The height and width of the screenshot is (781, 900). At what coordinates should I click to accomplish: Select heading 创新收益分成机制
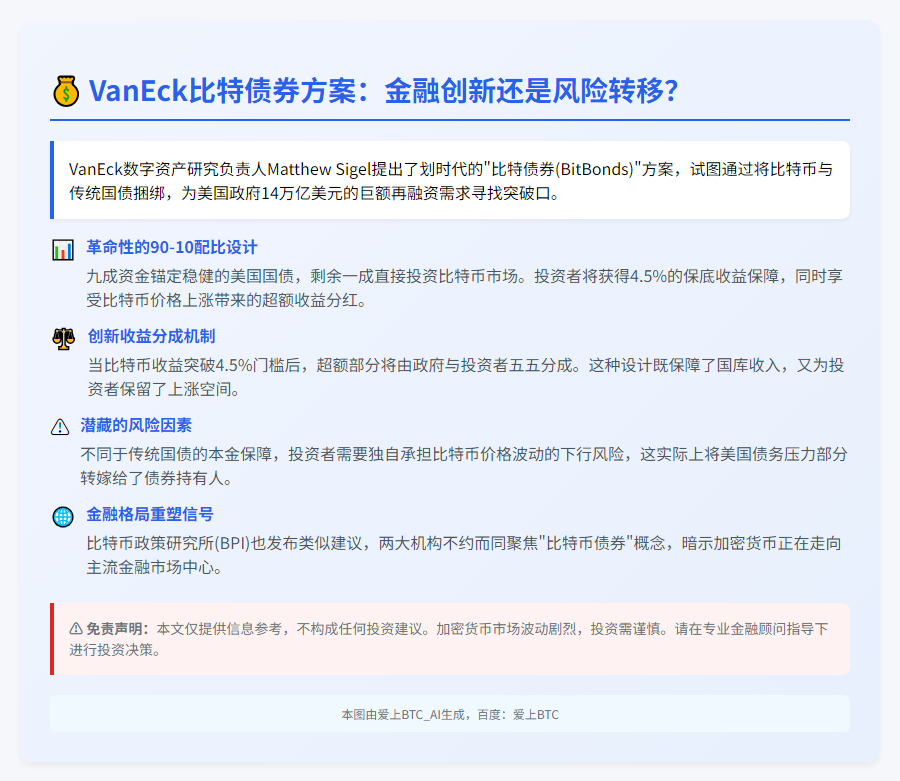pos(151,336)
